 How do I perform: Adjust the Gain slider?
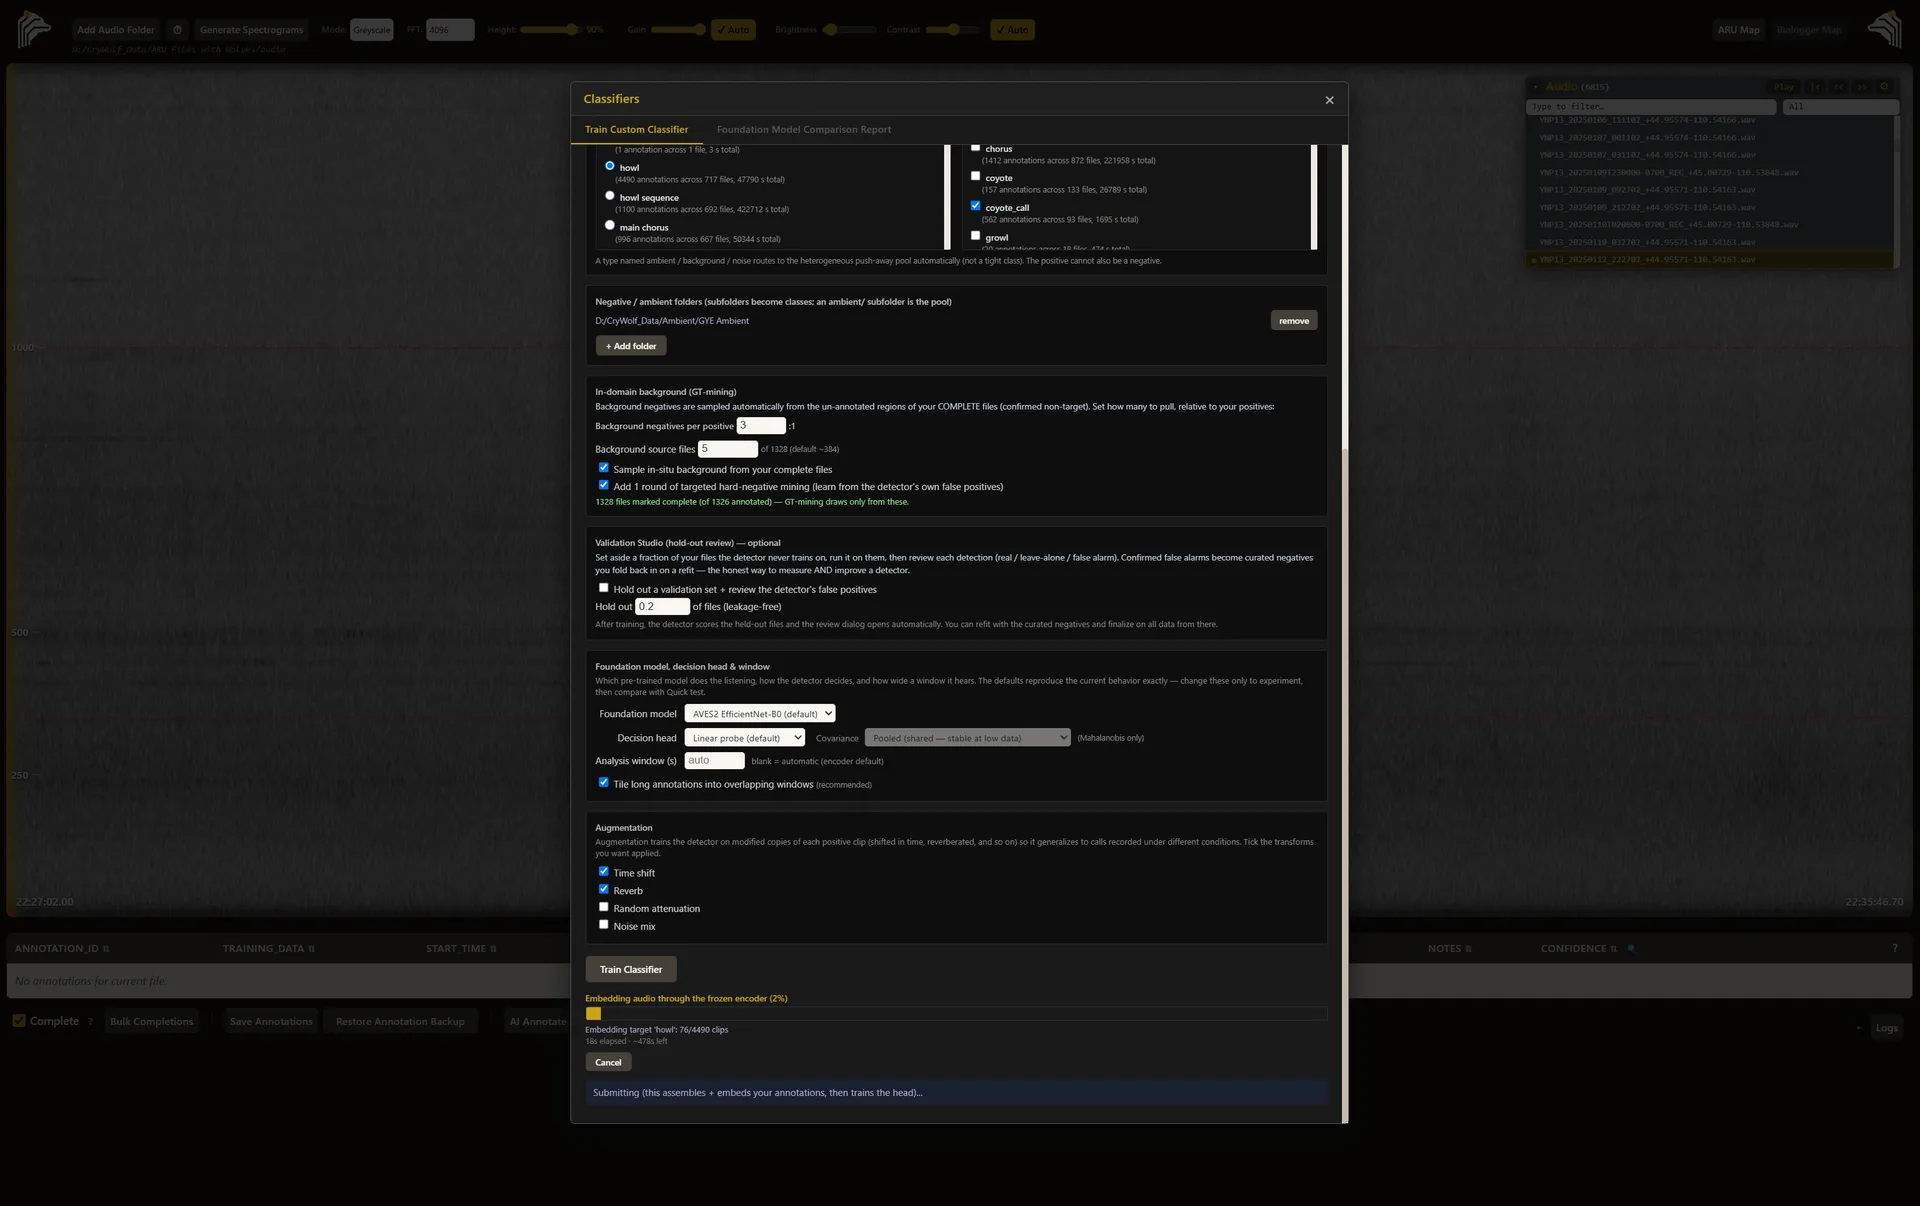pos(678,30)
